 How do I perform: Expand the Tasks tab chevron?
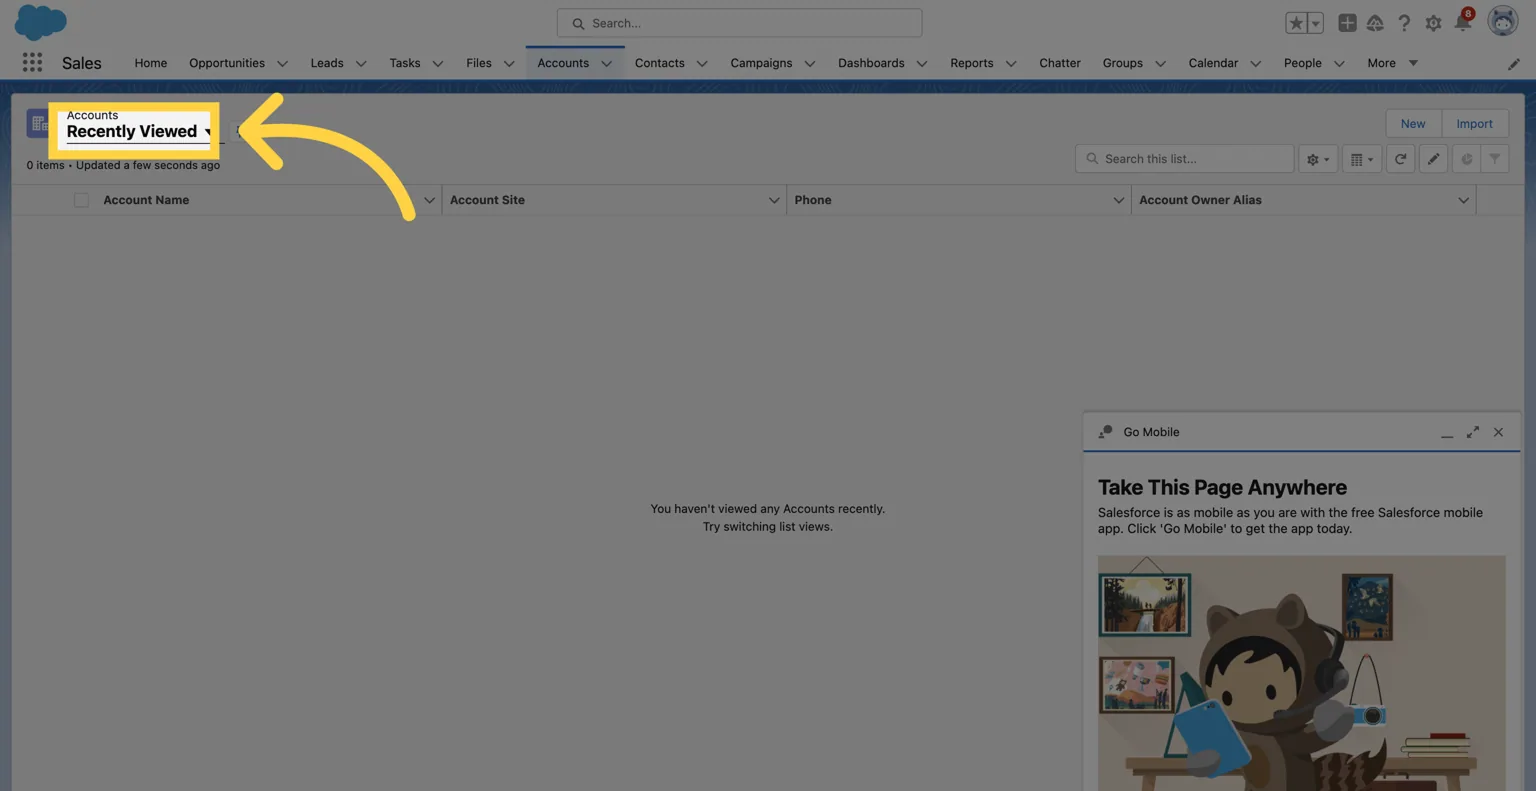437,63
